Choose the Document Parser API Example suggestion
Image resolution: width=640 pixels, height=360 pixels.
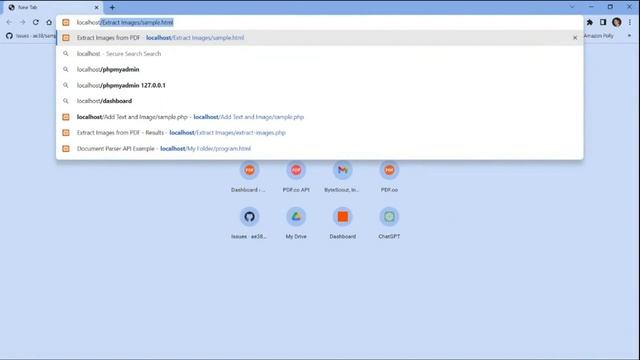click(320, 149)
